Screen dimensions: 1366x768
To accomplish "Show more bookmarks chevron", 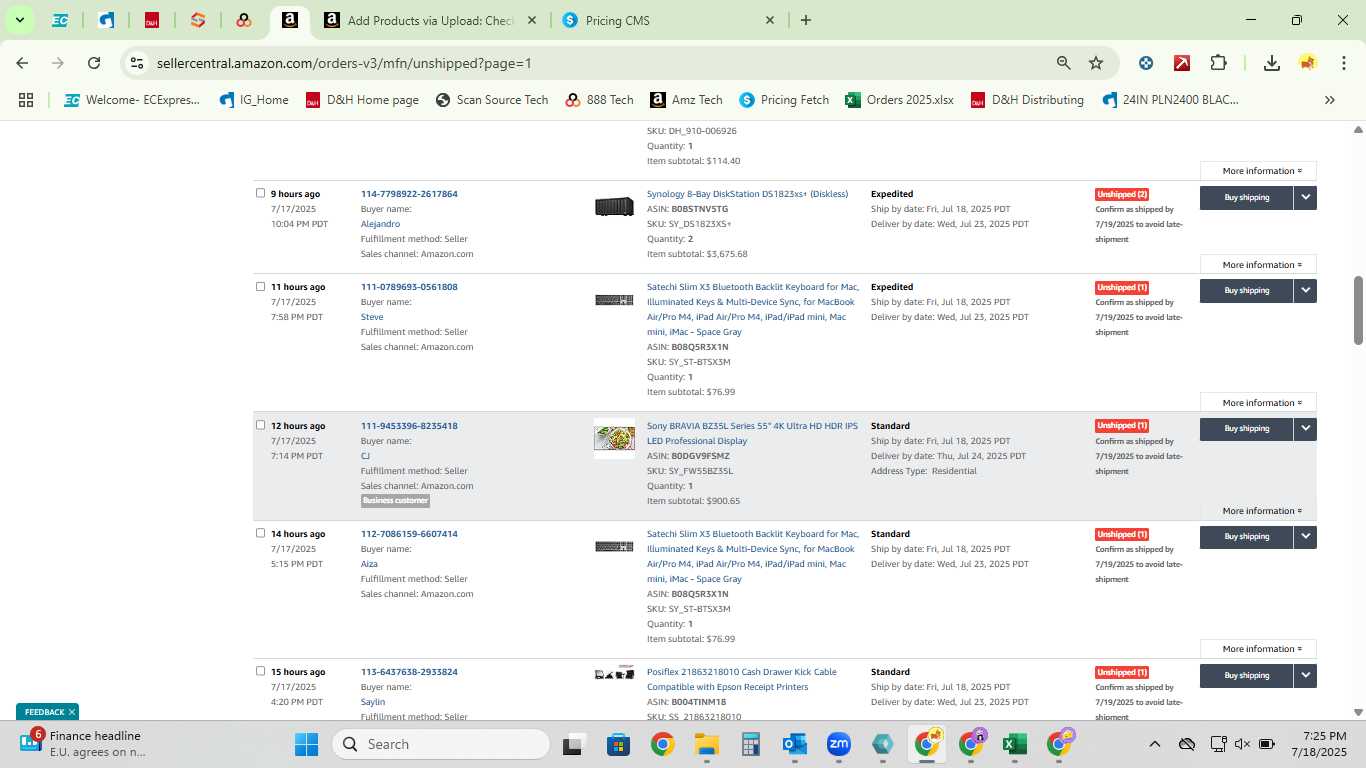I will click(1330, 100).
